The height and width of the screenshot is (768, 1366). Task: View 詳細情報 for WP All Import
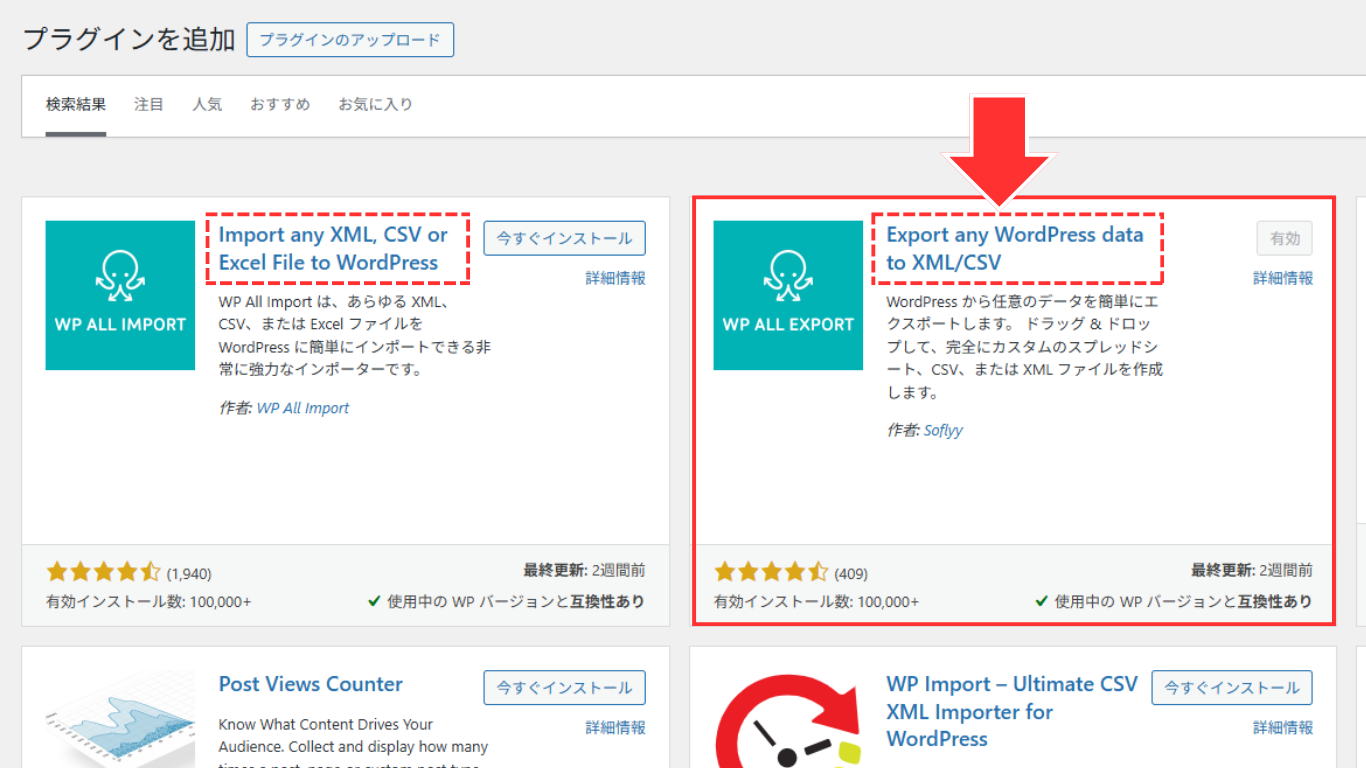point(615,278)
